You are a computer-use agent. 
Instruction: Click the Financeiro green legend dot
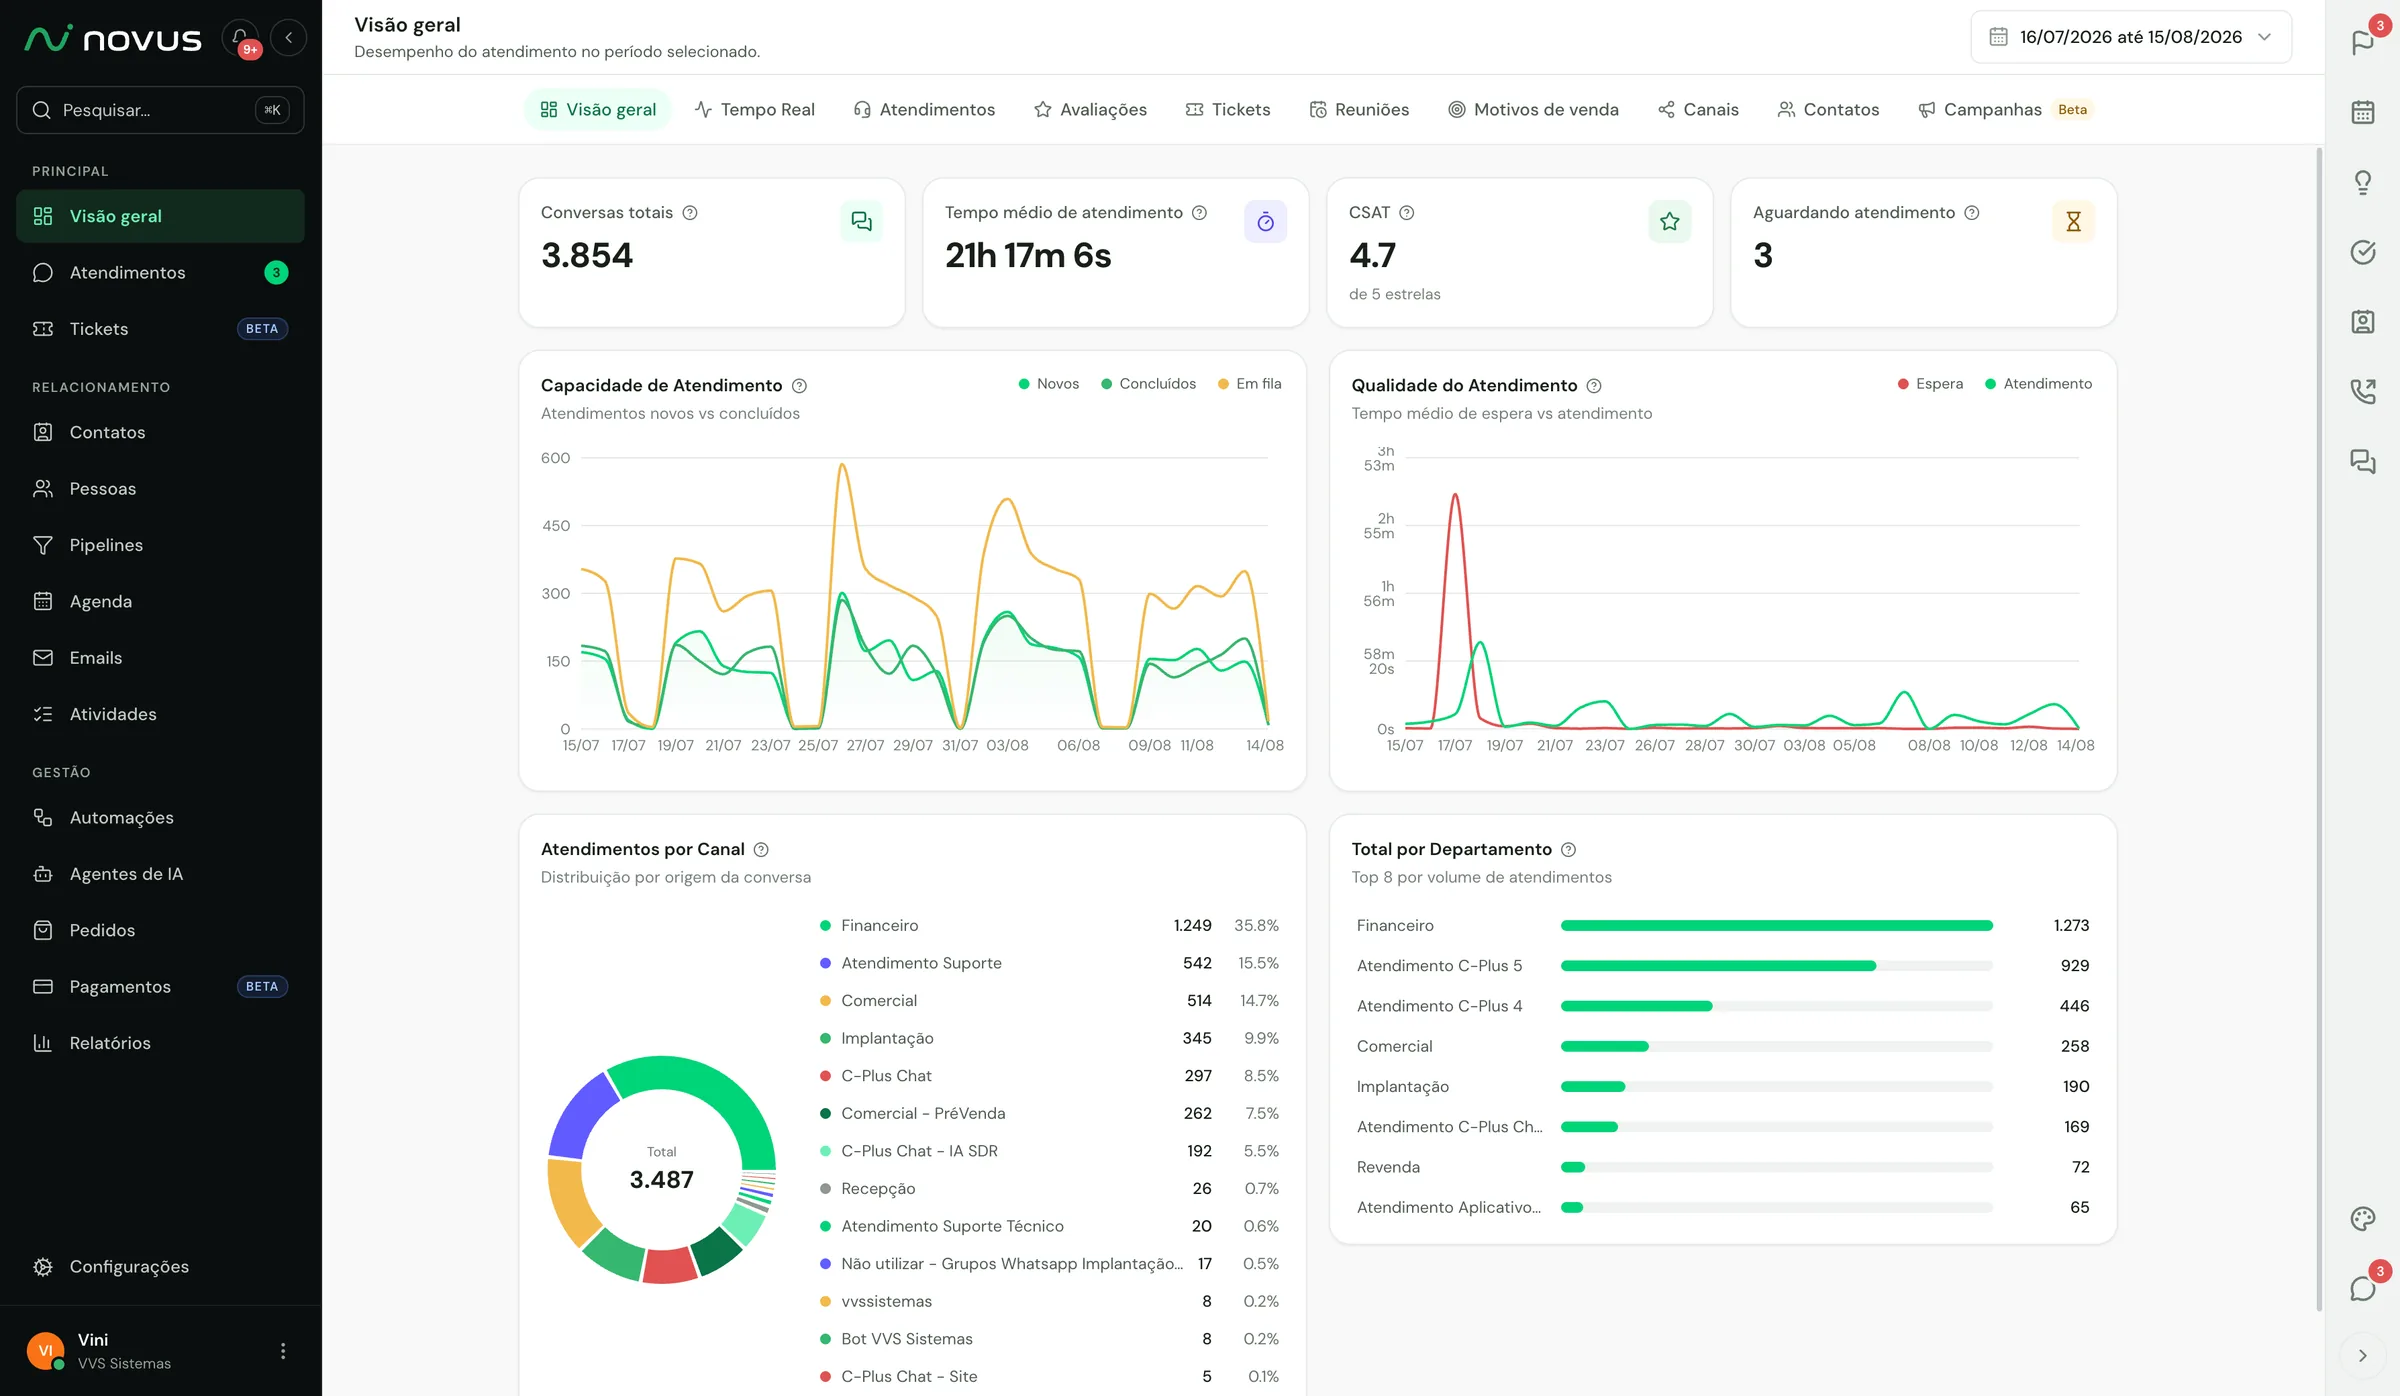click(x=825, y=926)
